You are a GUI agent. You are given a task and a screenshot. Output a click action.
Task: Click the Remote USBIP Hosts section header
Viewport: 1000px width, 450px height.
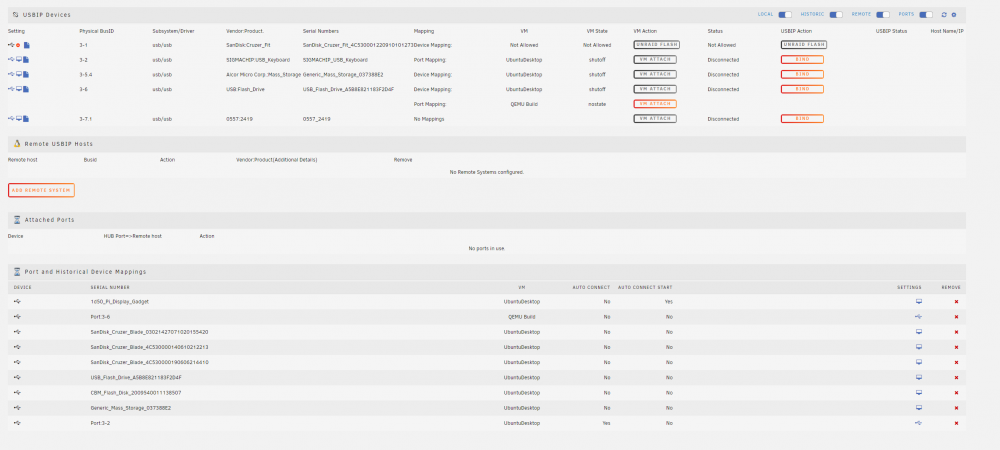click(x=487, y=144)
